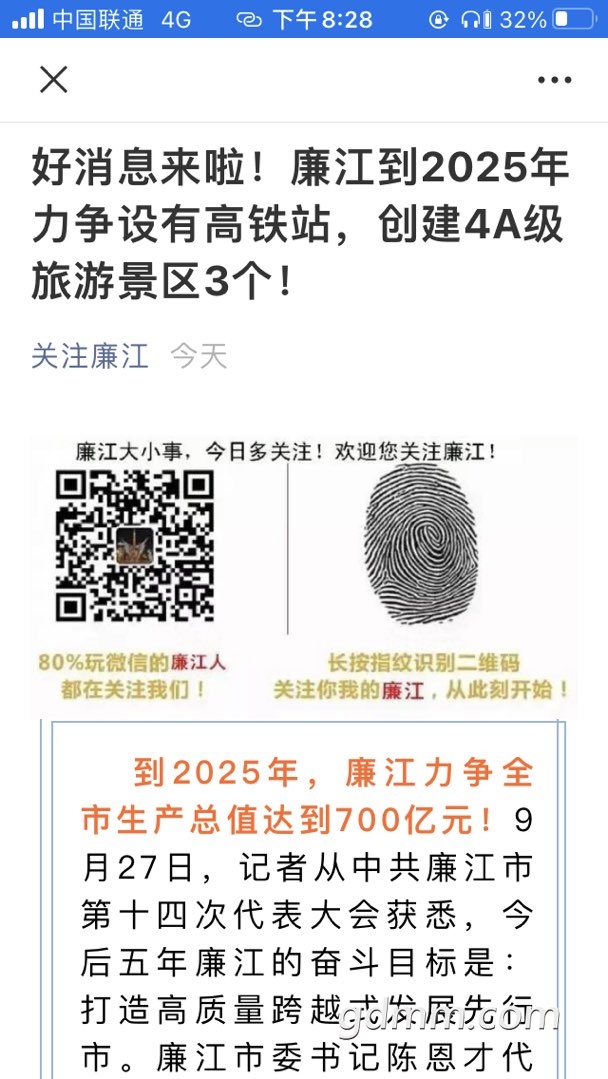This screenshot has height=1079, width=608.
Task: Tap the 今天 publish date text
Action: (199, 356)
